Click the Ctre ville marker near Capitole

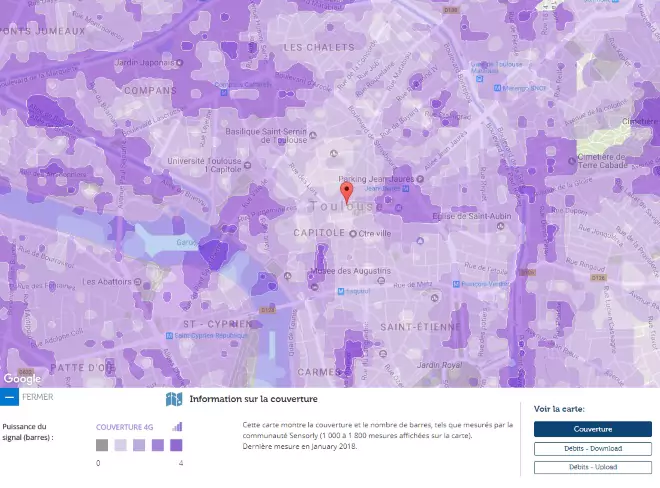point(352,233)
